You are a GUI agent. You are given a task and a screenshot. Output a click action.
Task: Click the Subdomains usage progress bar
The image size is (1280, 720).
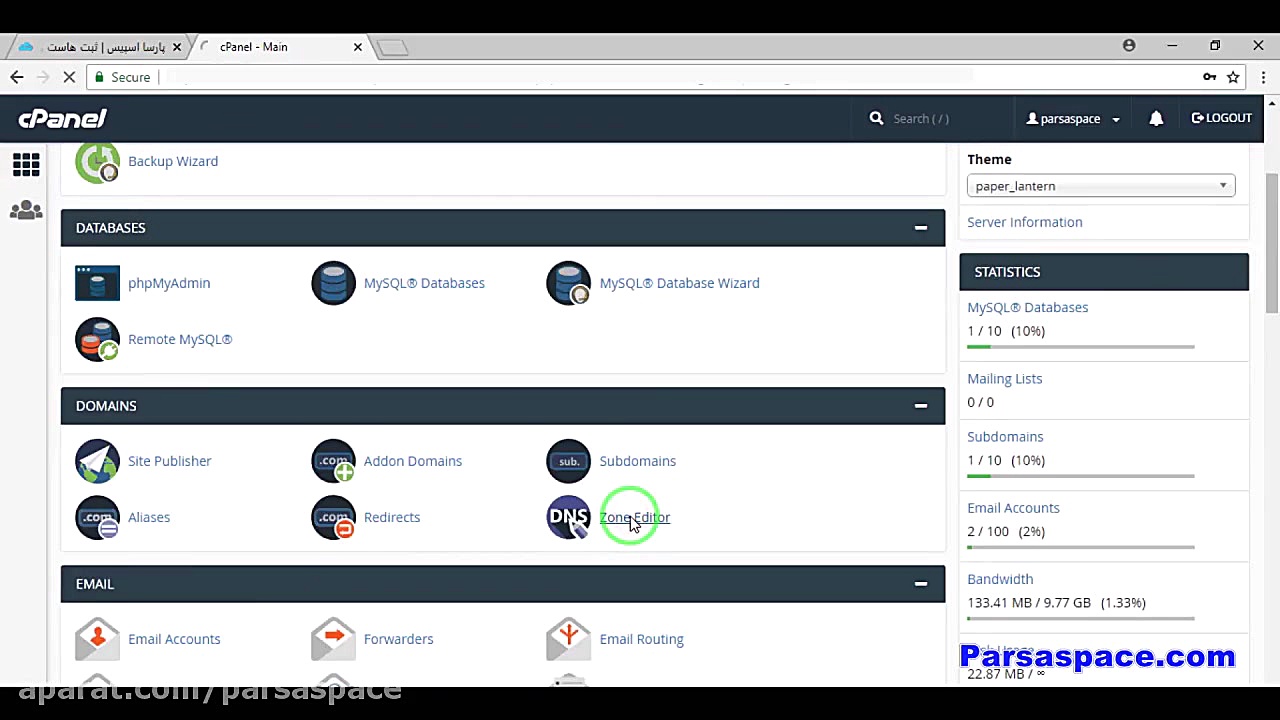pyautogui.click(x=1081, y=475)
